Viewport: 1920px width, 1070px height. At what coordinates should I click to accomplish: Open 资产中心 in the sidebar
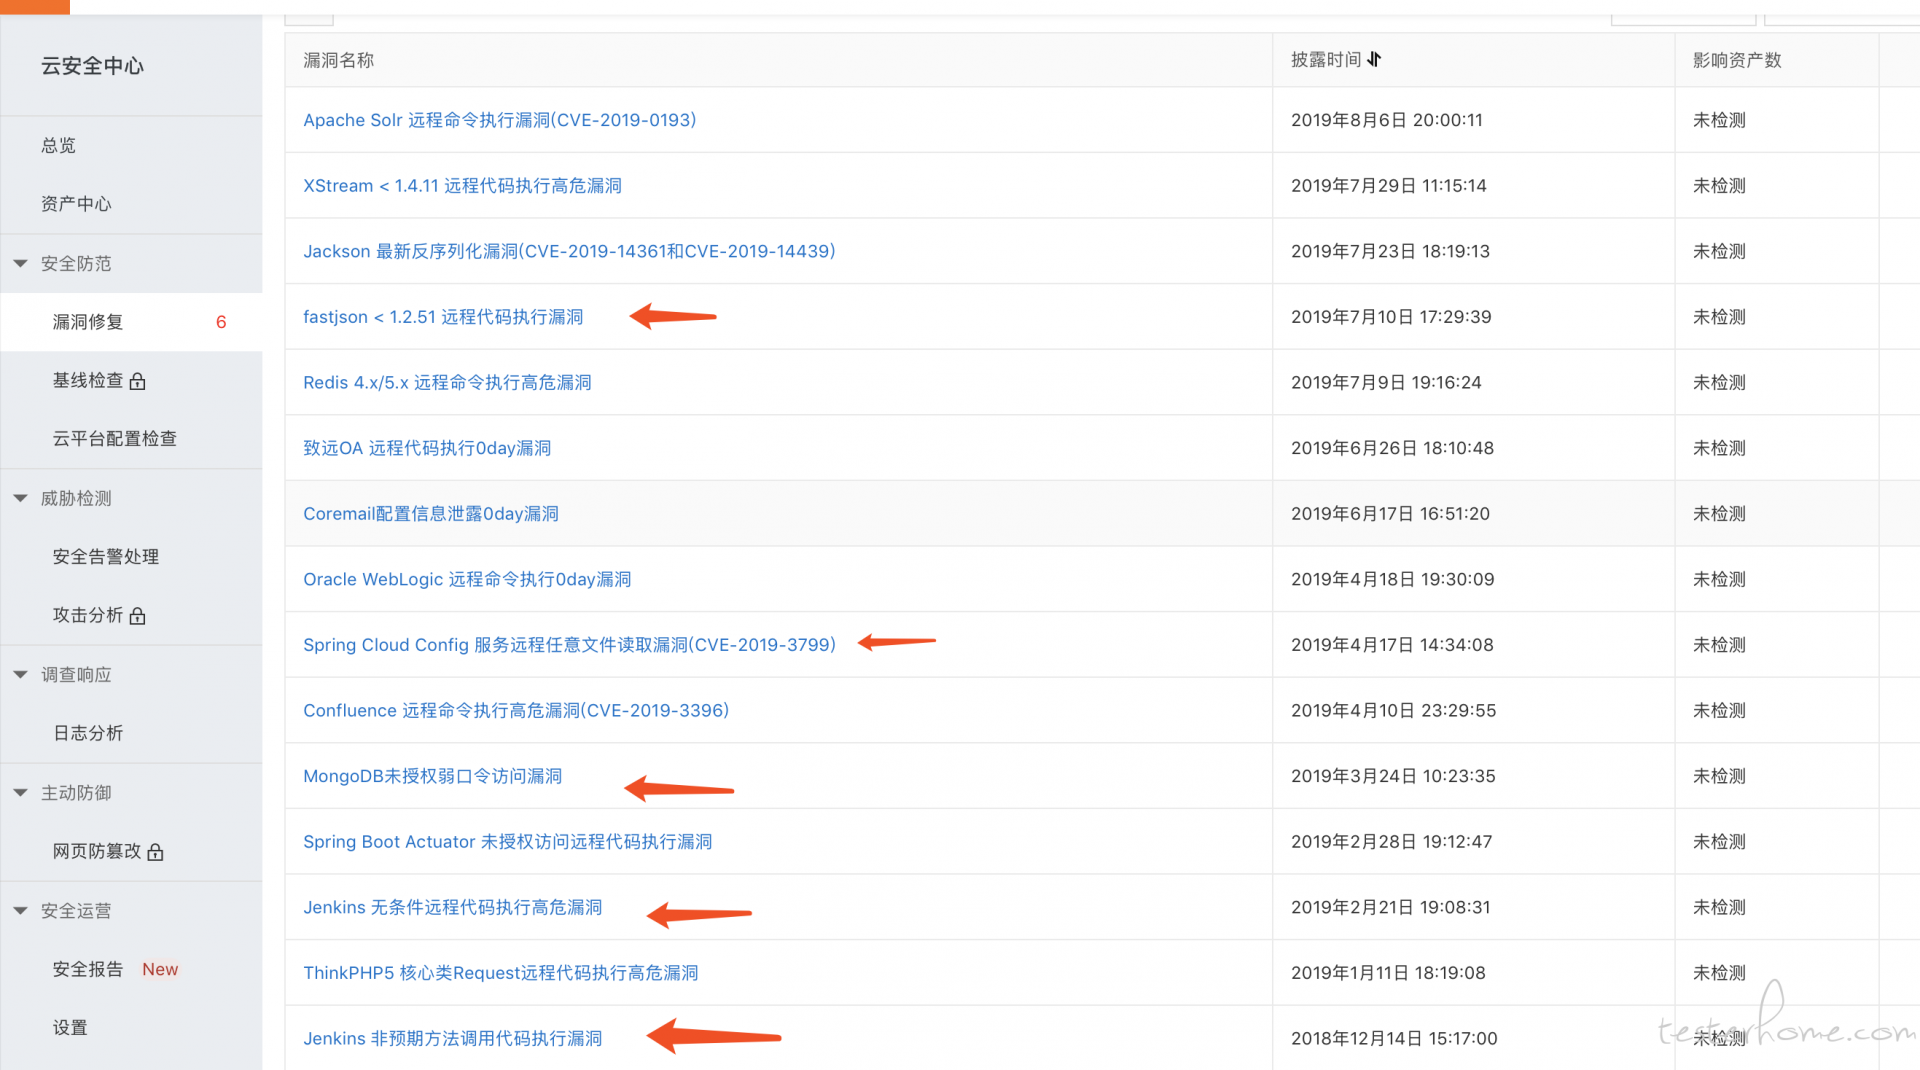click(x=76, y=204)
